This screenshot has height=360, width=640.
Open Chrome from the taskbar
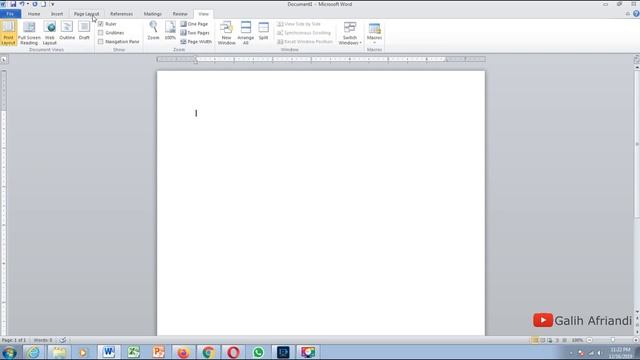[208, 352]
